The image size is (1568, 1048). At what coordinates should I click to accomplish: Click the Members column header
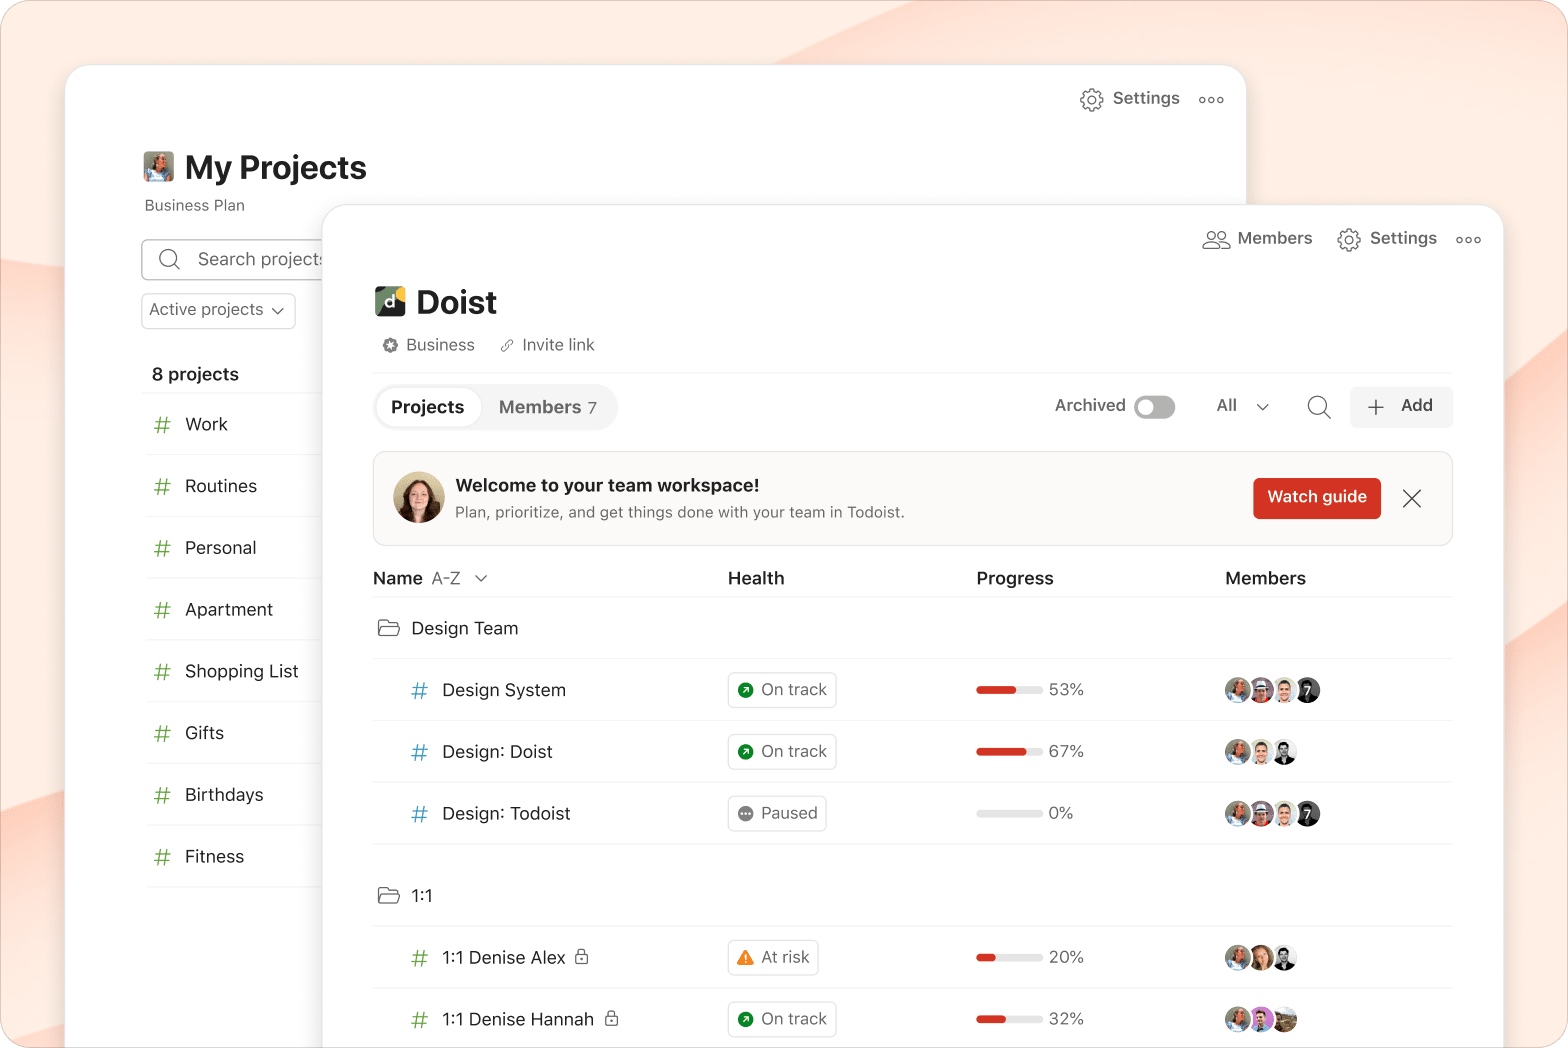[1265, 578]
